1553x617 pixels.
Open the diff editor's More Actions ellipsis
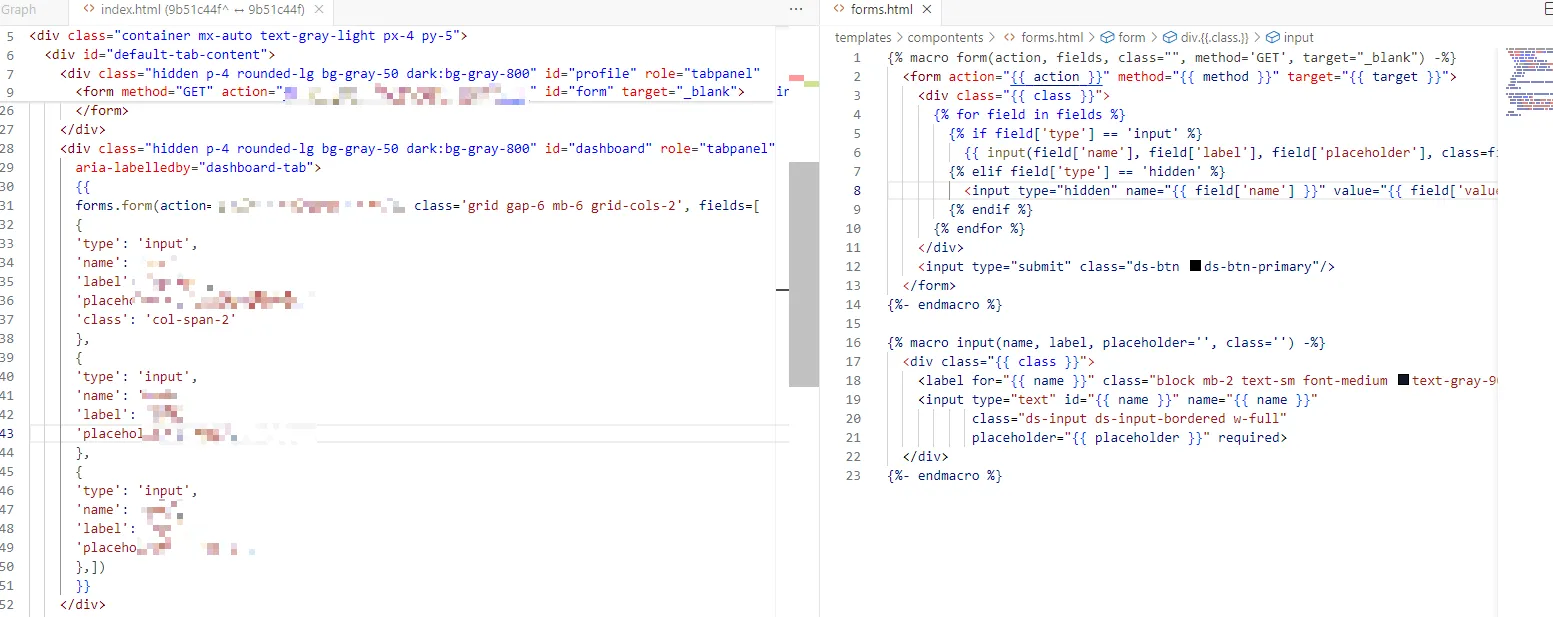tap(796, 9)
